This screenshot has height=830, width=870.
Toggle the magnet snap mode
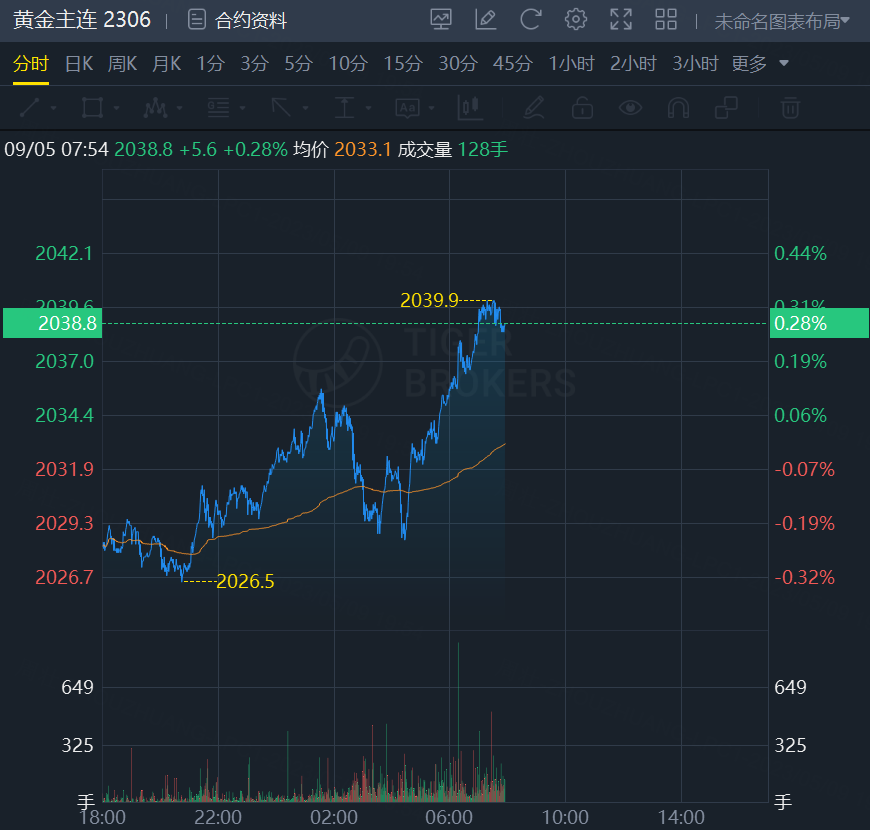click(678, 107)
